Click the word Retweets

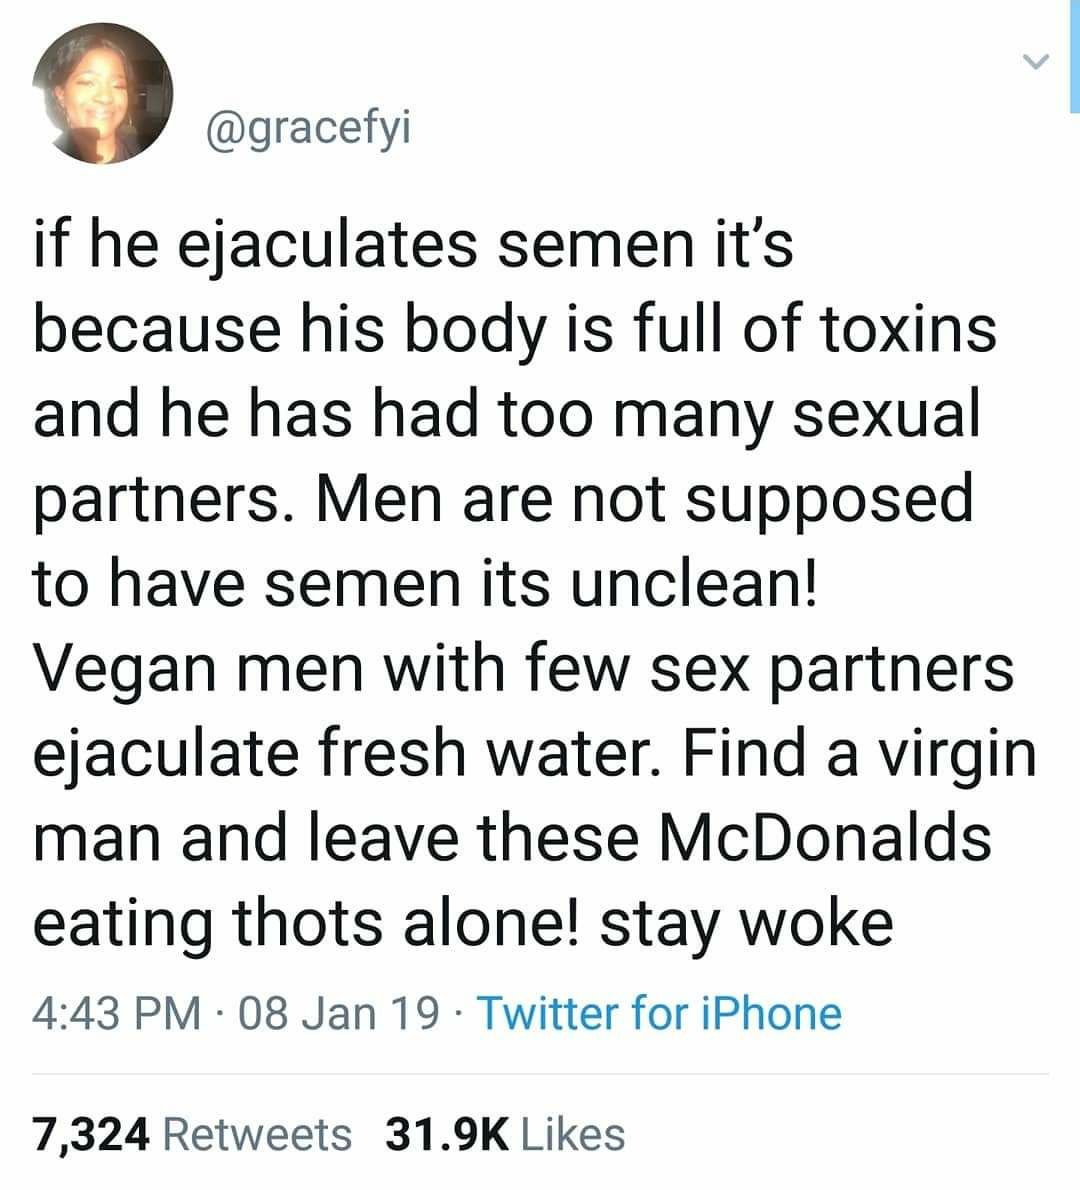pyautogui.click(x=257, y=1134)
